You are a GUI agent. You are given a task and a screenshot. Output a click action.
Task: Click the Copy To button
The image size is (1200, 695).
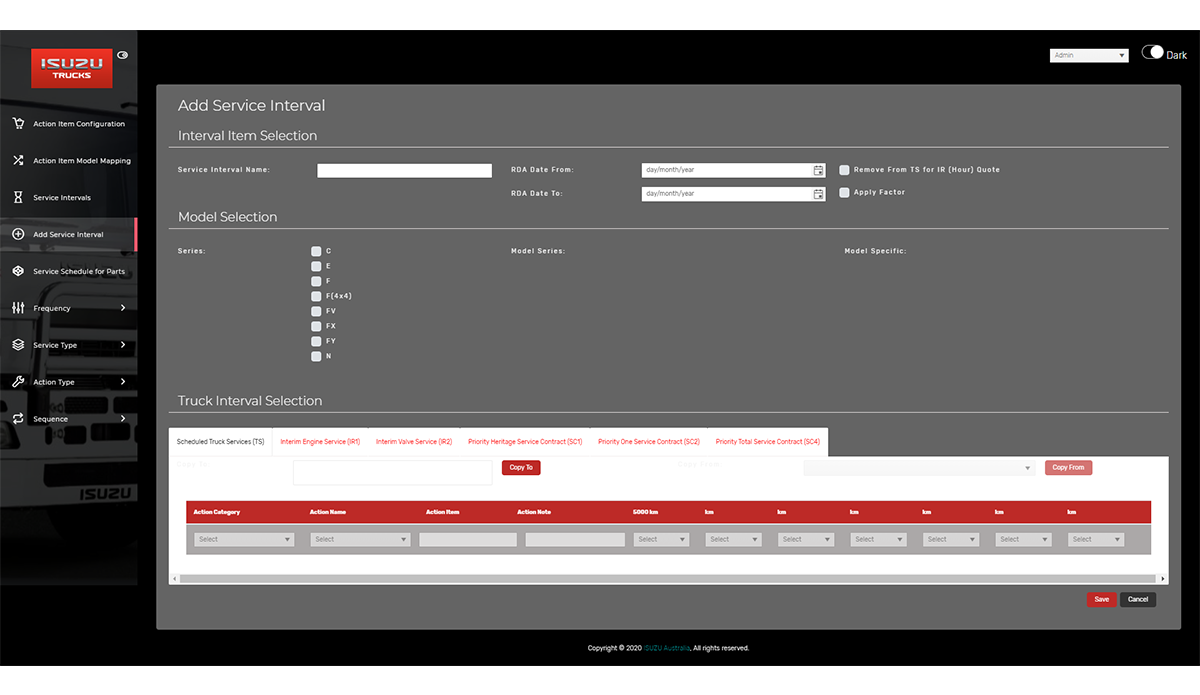coord(521,467)
